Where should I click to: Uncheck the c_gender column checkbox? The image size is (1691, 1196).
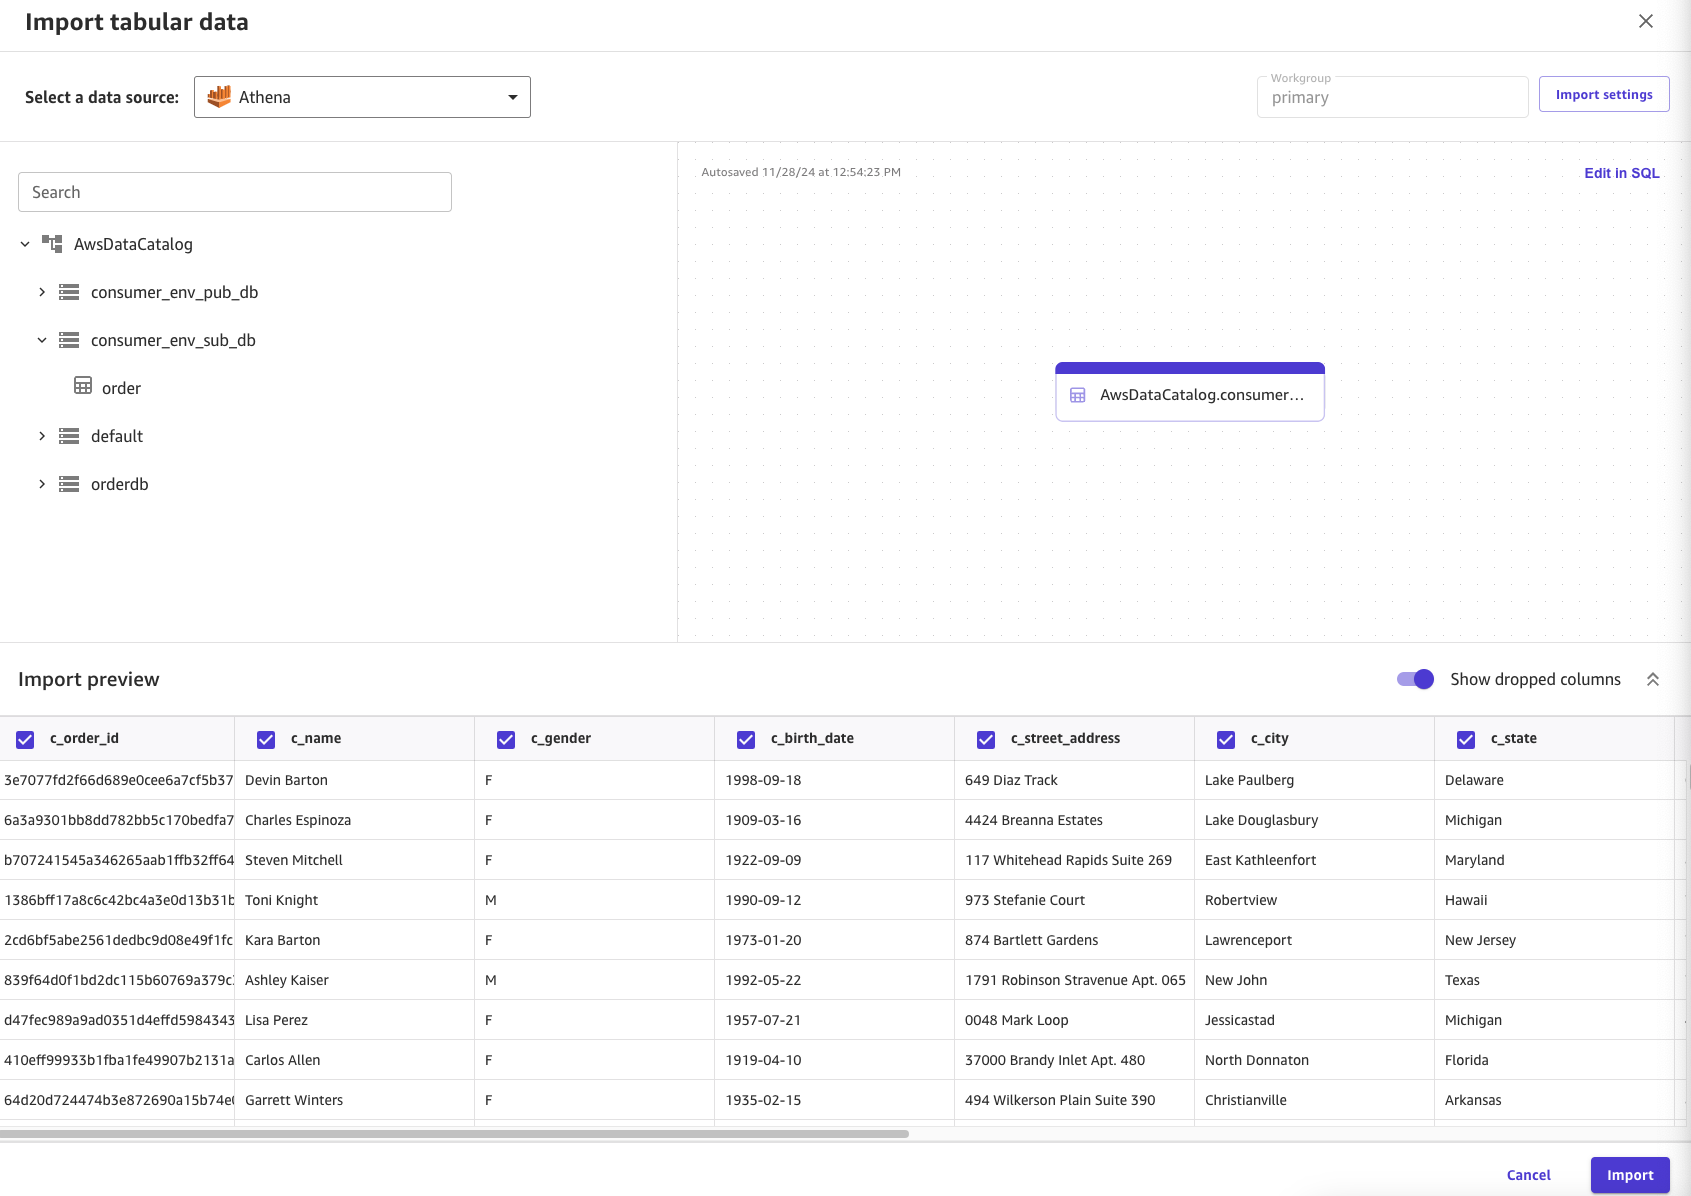coord(506,739)
